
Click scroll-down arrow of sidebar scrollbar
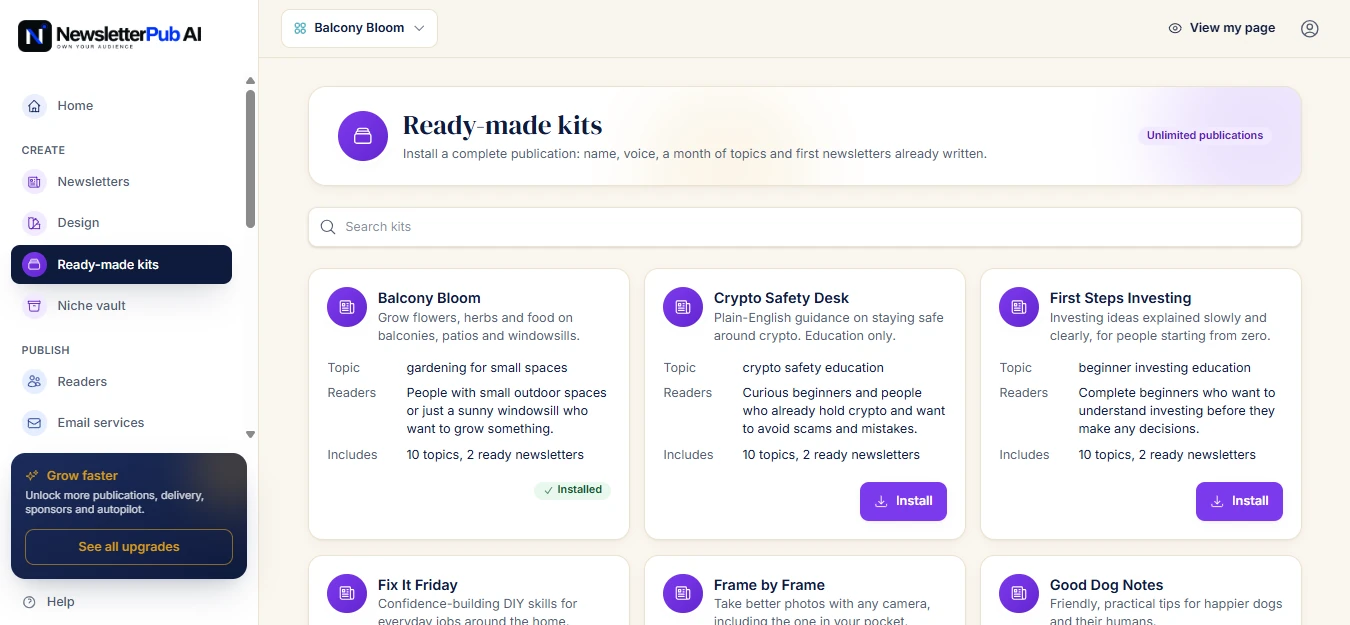(x=250, y=434)
